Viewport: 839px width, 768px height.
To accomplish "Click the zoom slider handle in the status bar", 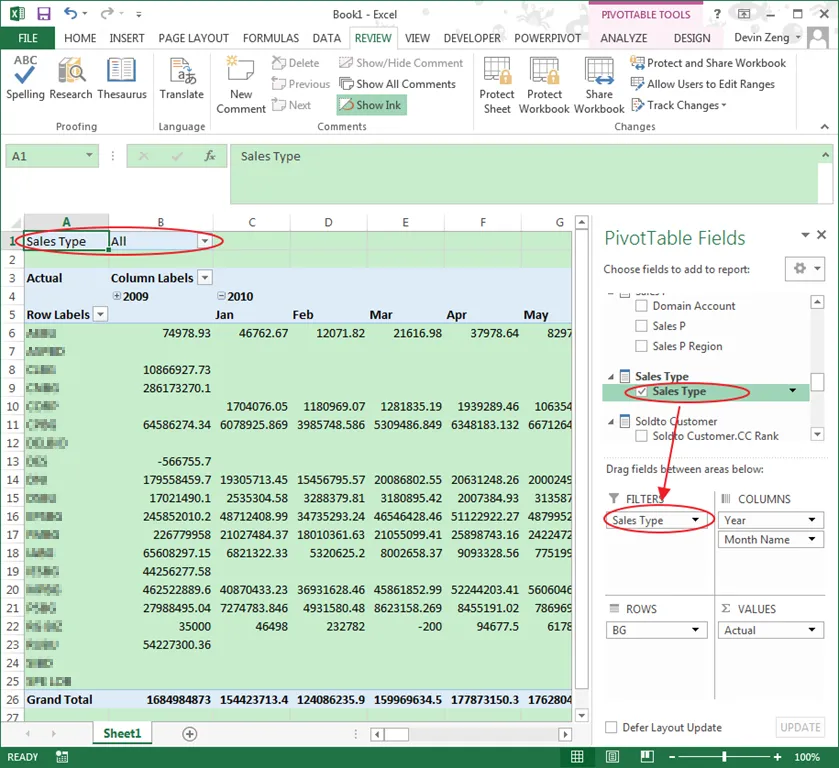I will [724, 757].
